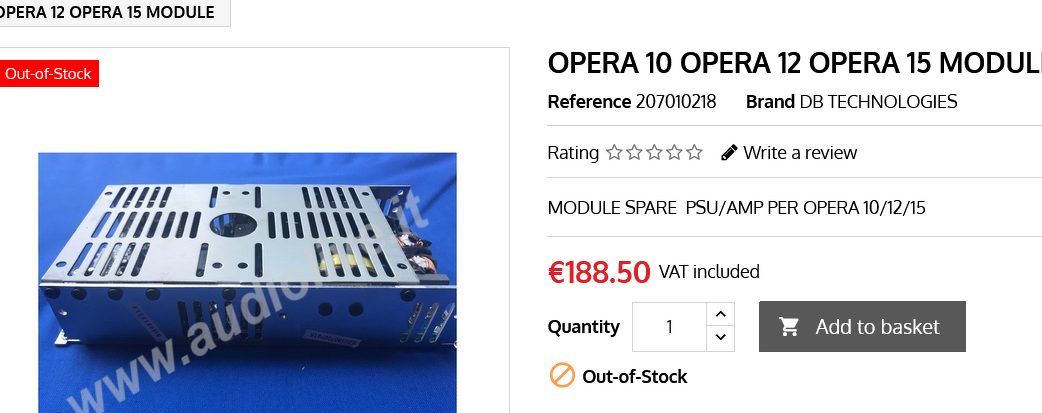Click the DB TECHNOLOGIES brand name
The height and width of the screenshot is (413, 1042).
point(878,102)
